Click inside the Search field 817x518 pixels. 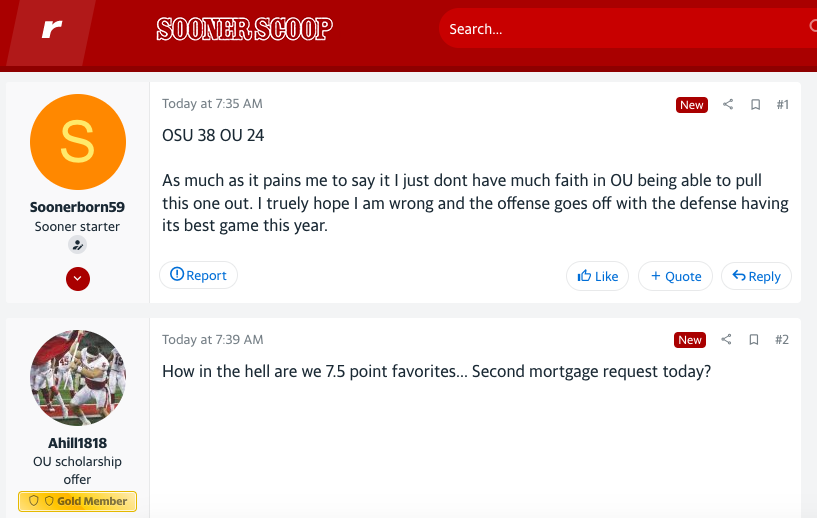click(x=620, y=29)
